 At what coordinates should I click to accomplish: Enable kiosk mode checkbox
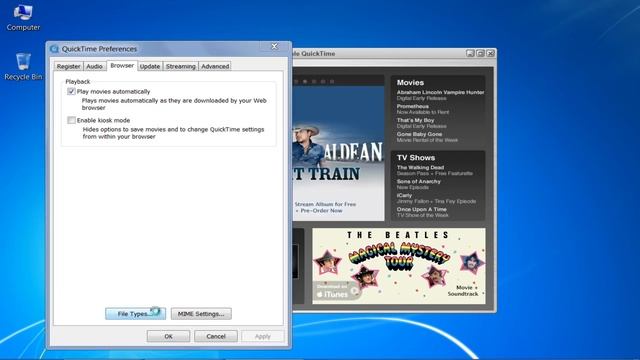[x=71, y=120]
